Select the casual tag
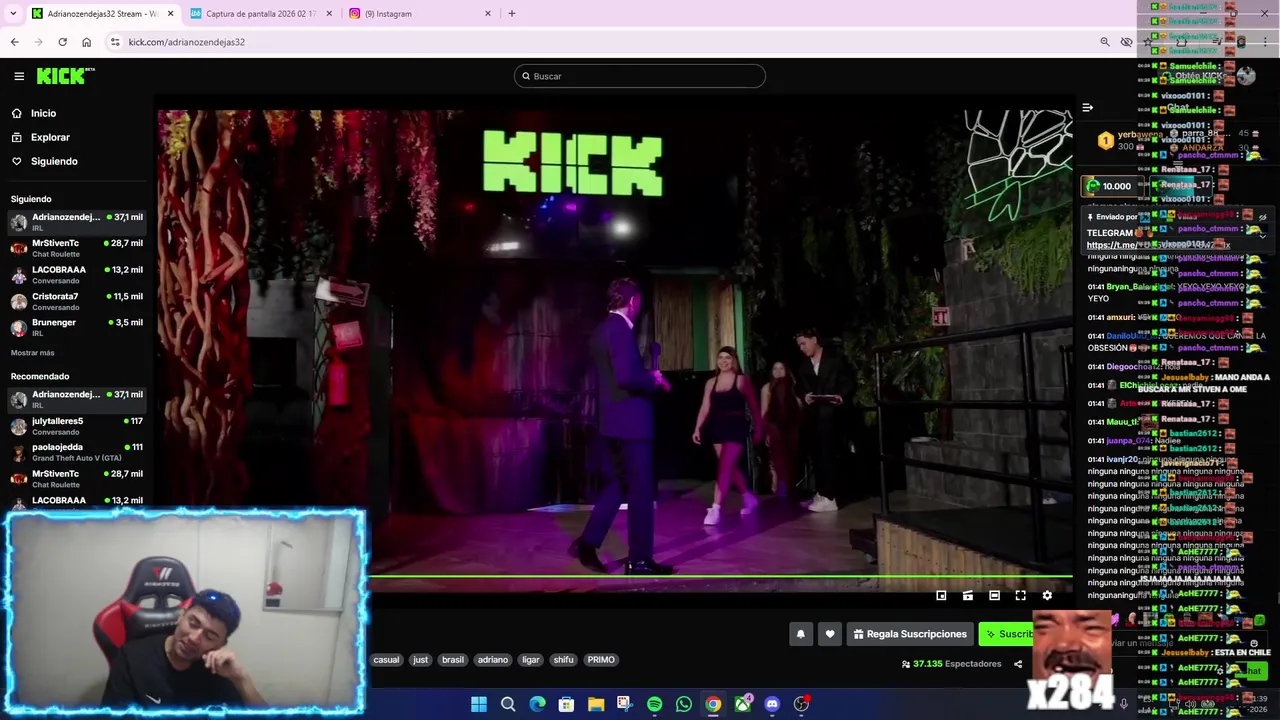This screenshot has height=720, width=1280. [386, 660]
